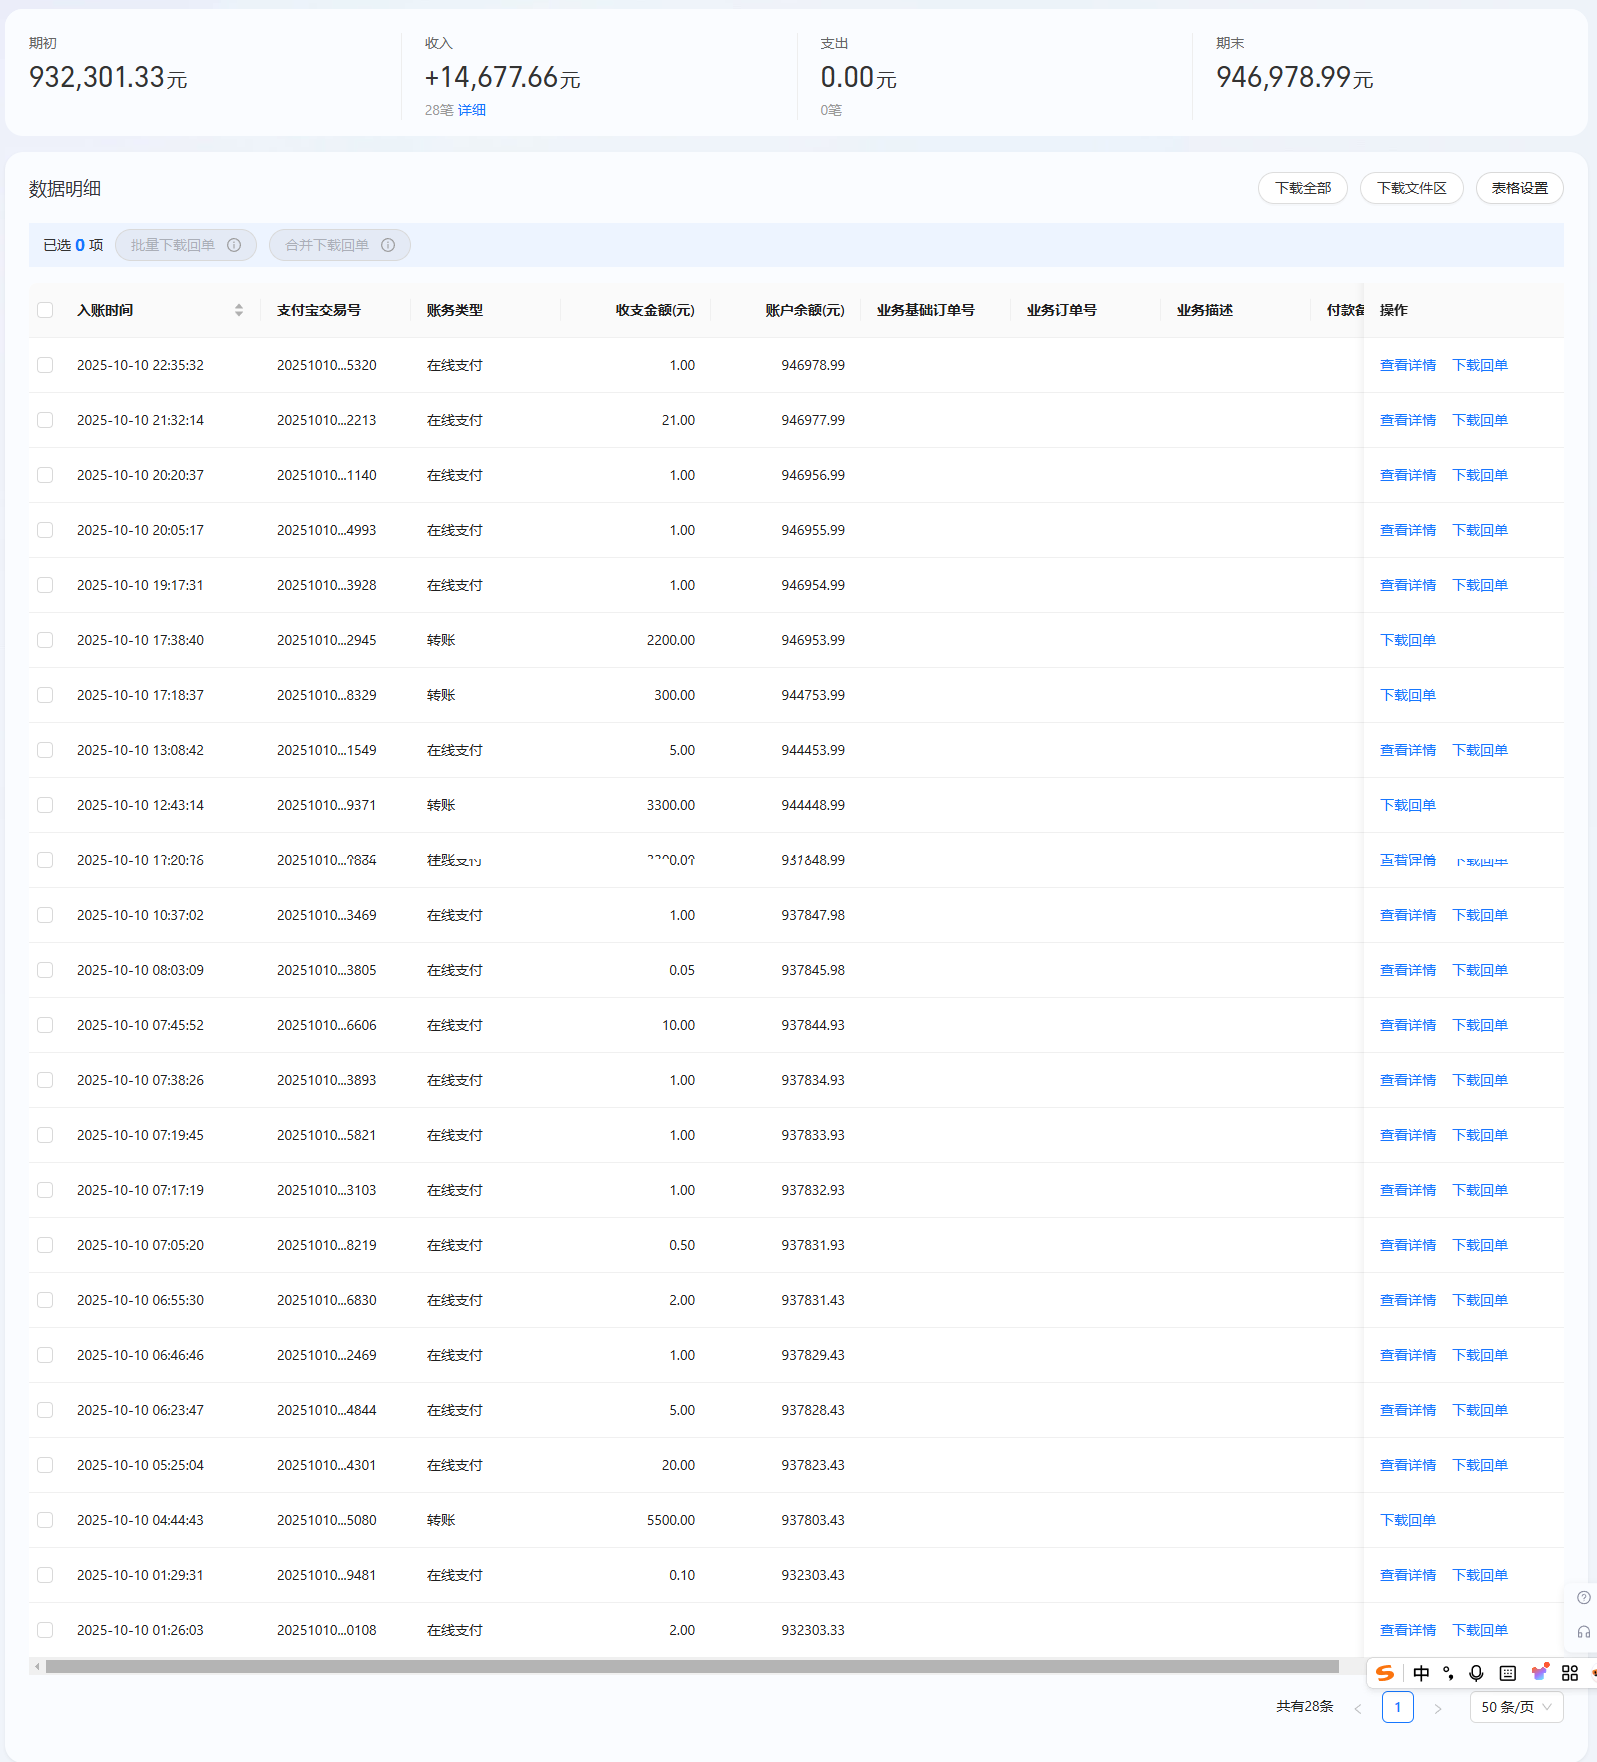Switch IME Chinese/English mode 中
This screenshot has width=1597, height=1762.
(x=1421, y=1673)
